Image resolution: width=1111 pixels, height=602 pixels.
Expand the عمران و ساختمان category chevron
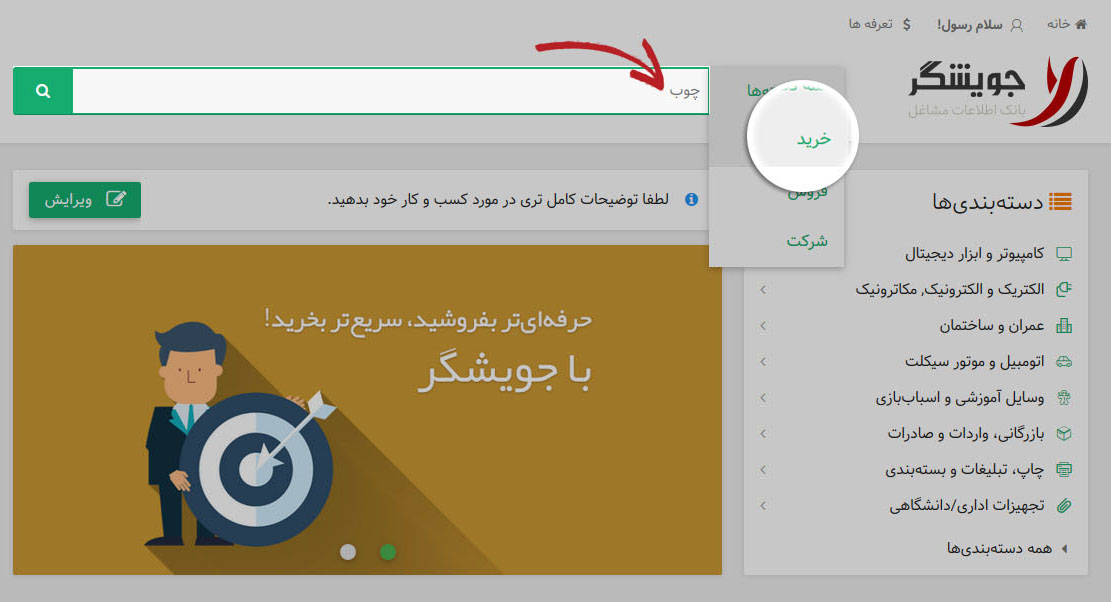(x=763, y=326)
